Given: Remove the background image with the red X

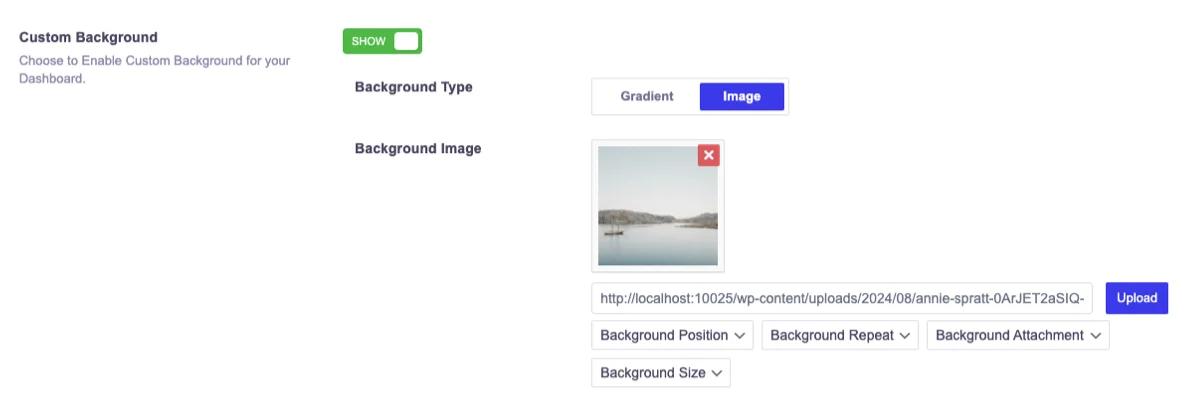Looking at the screenshot, I should [x=708, y=155].
